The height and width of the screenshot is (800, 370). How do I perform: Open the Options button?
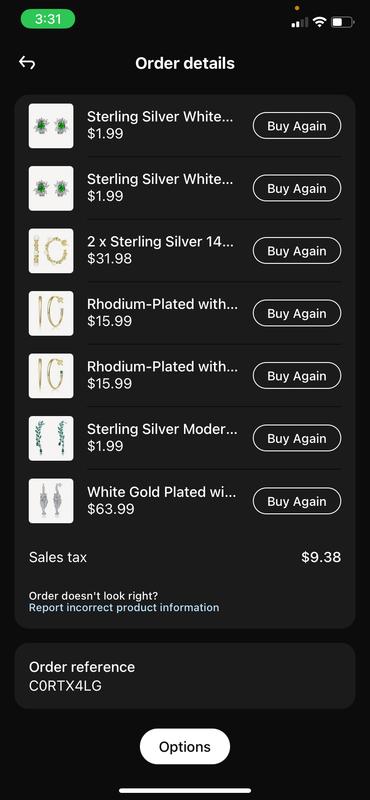point(185,746)
